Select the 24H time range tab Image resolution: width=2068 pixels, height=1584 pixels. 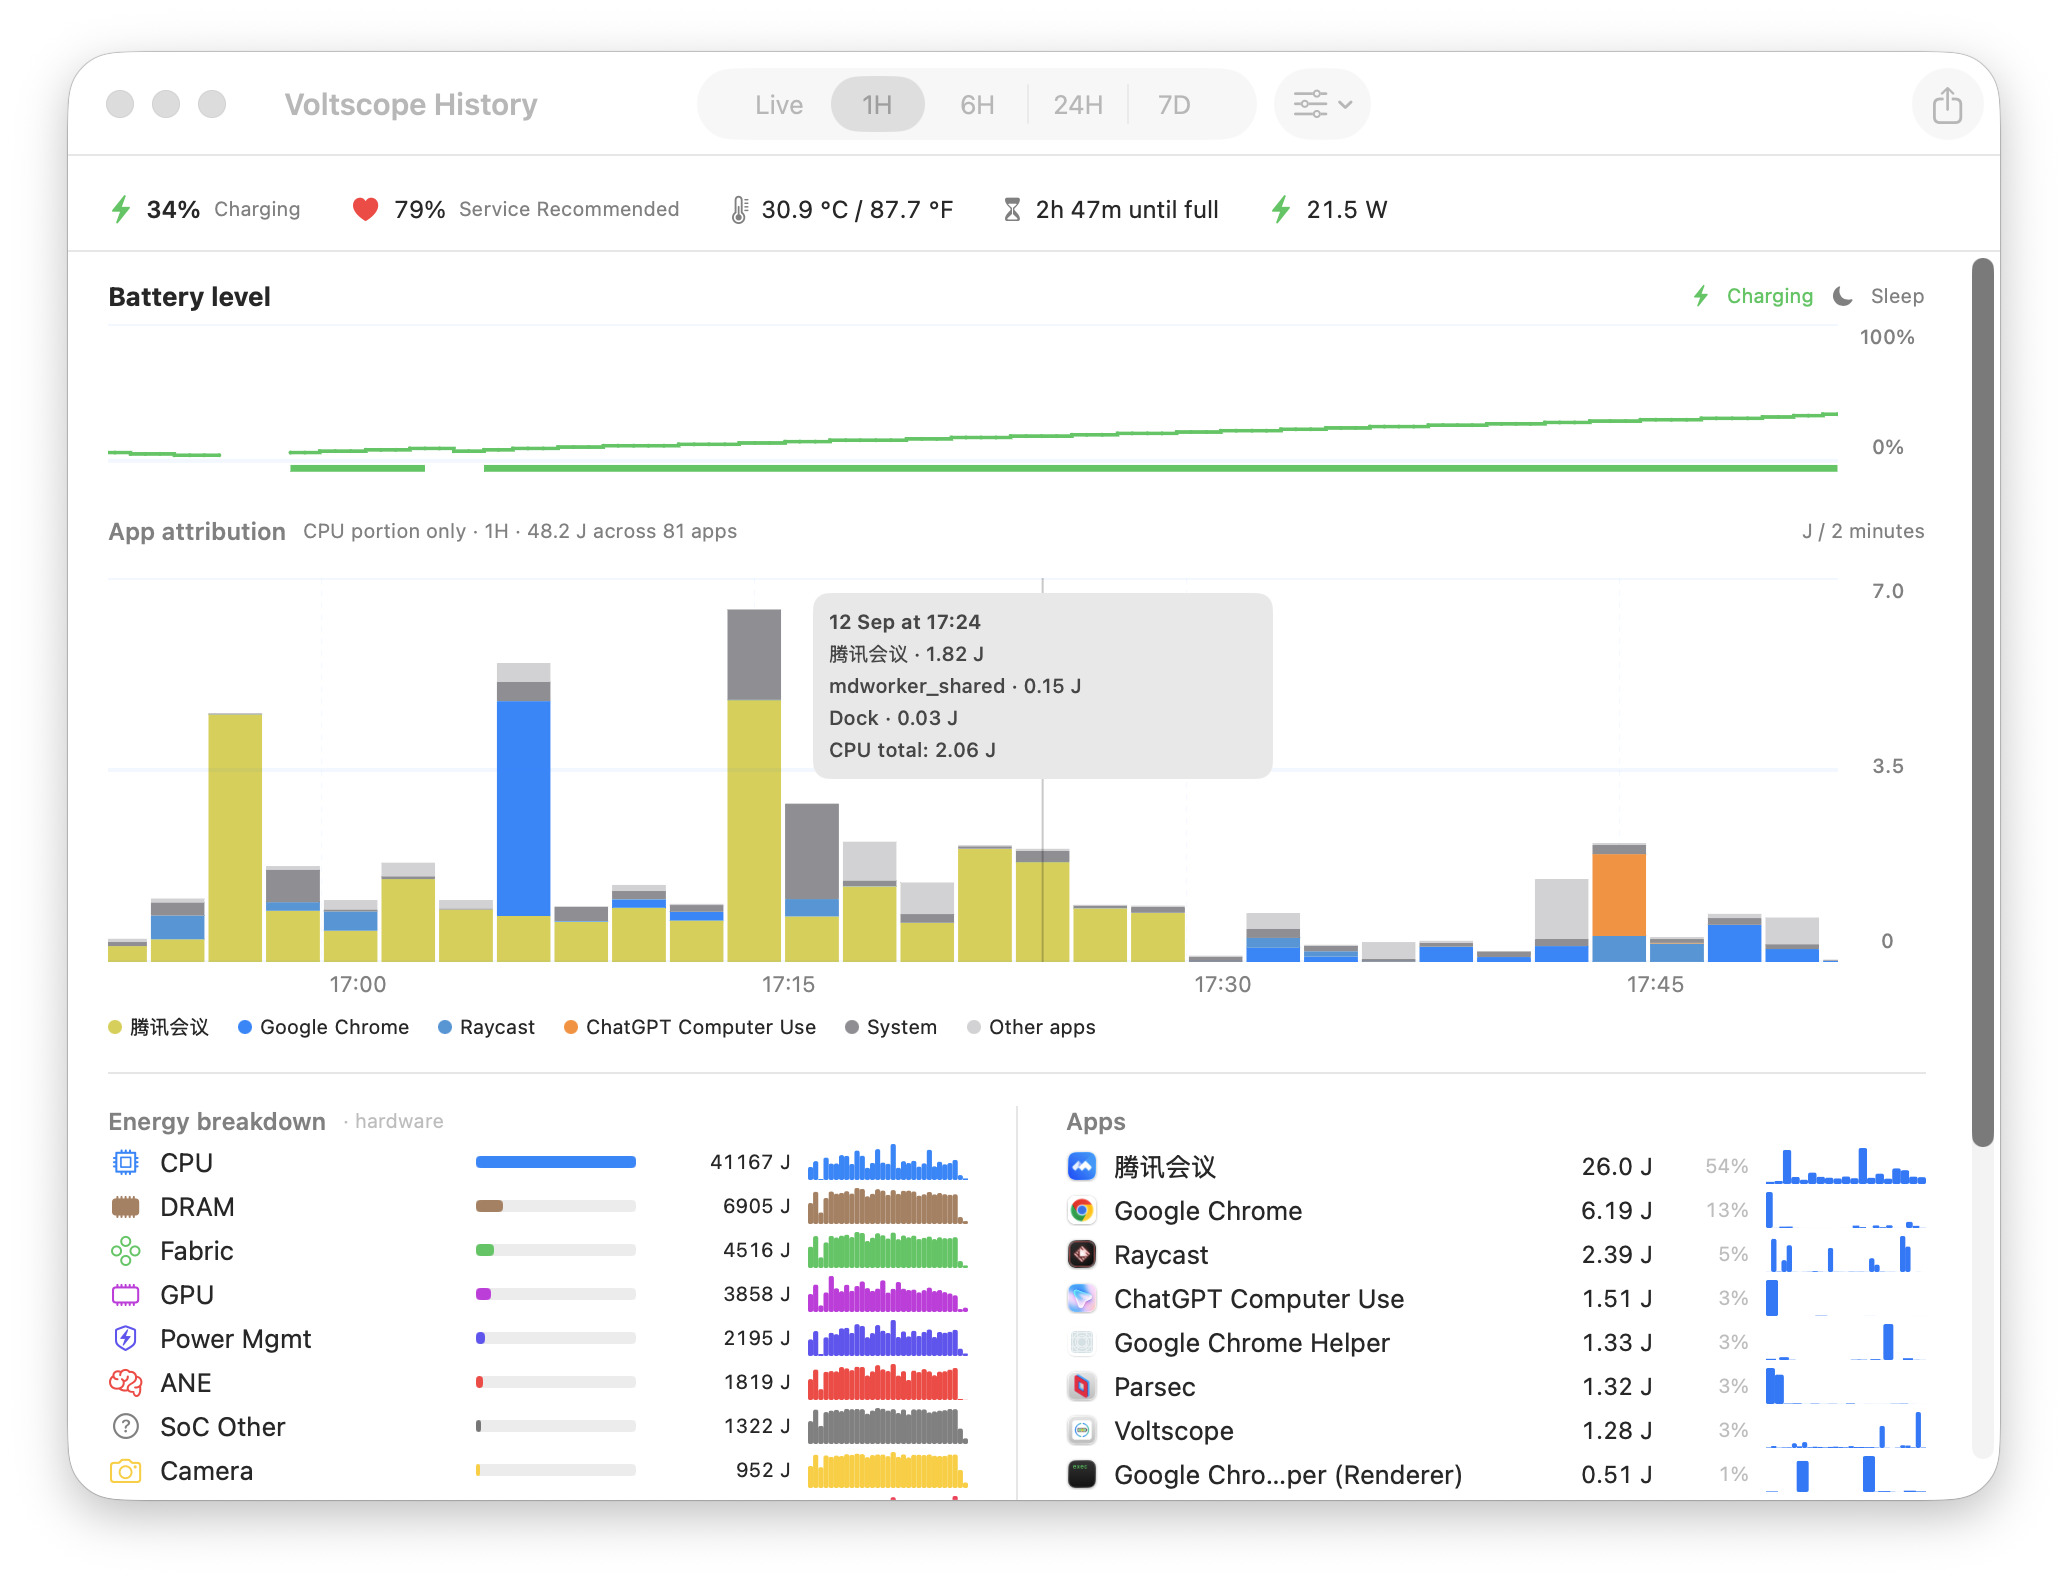click(1078, 105)
